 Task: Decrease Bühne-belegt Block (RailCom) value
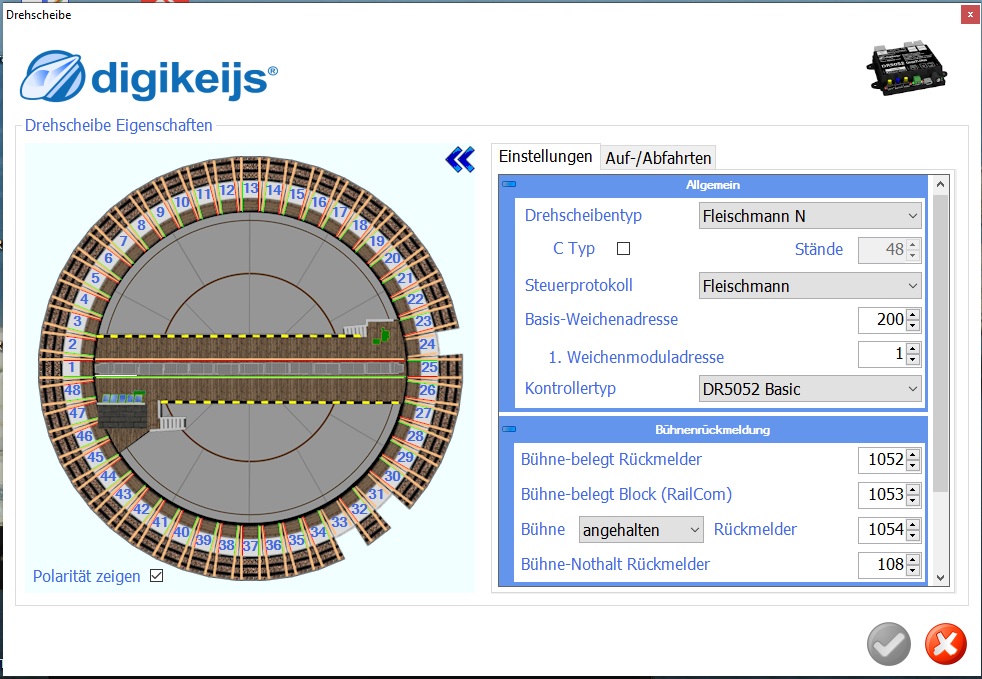point(913,501)
